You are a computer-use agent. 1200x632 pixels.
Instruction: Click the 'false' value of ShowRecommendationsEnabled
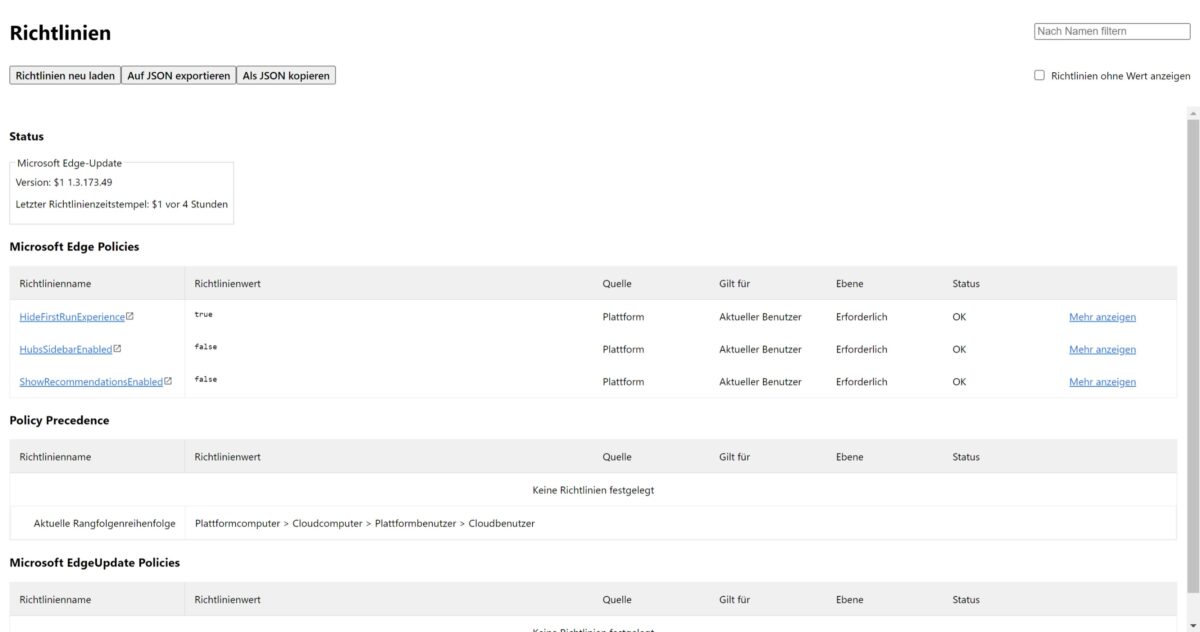(x=206, y=380)
